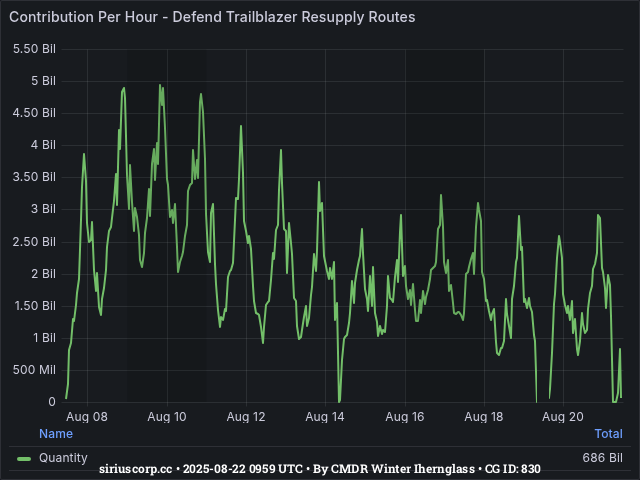
Task: Click the 4.50 Bil y-axis label
Action: tap(34, 113)
